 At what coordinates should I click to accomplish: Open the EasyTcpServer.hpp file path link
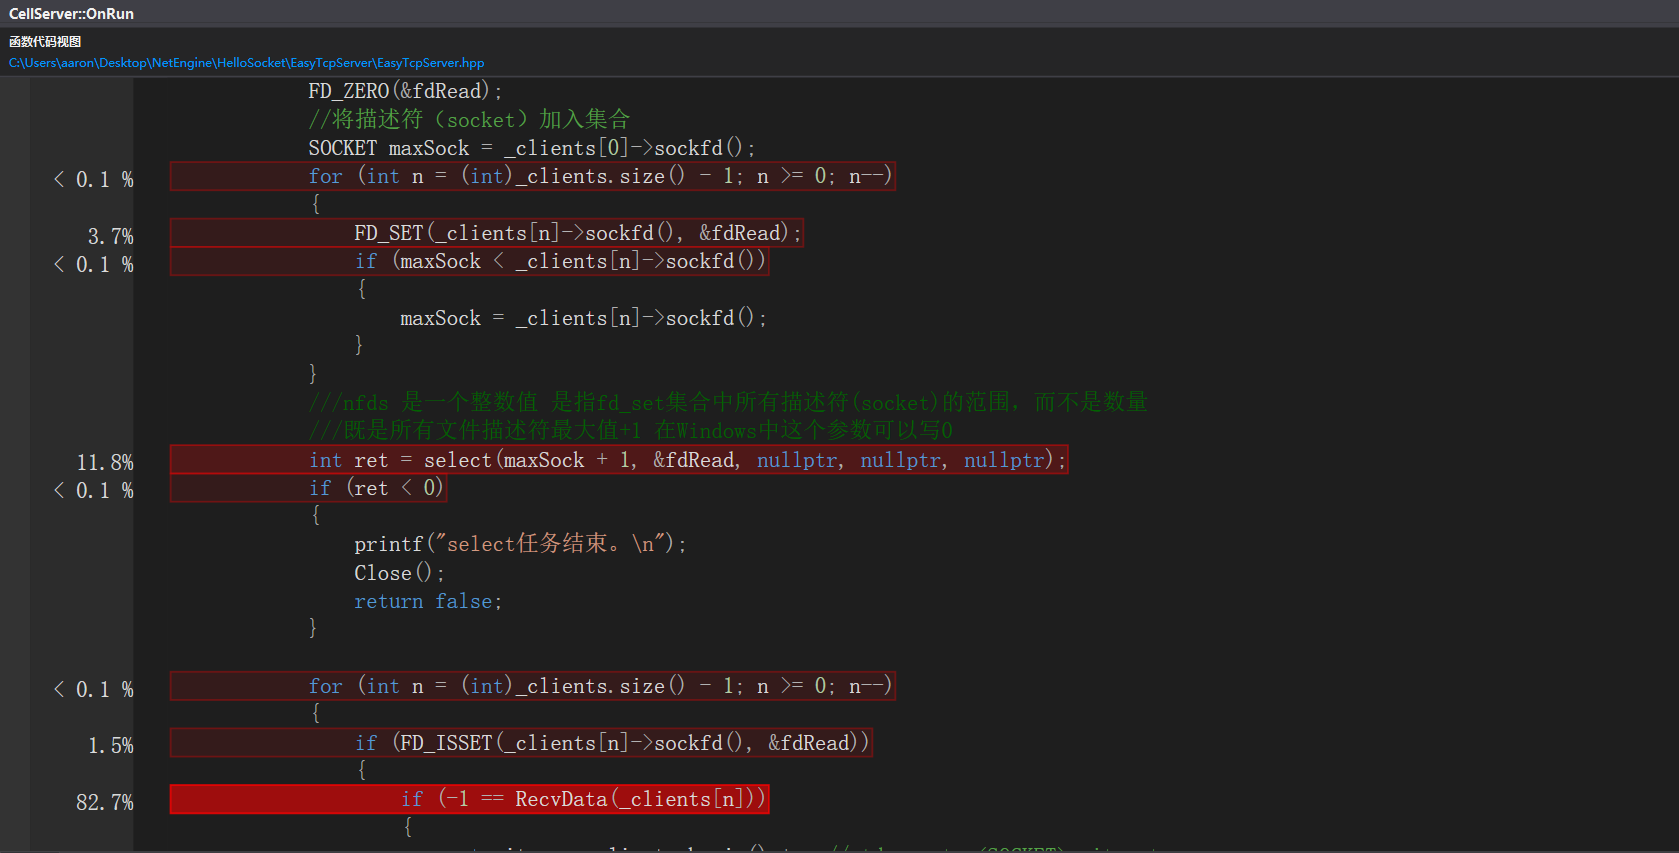tap(246, 63)
